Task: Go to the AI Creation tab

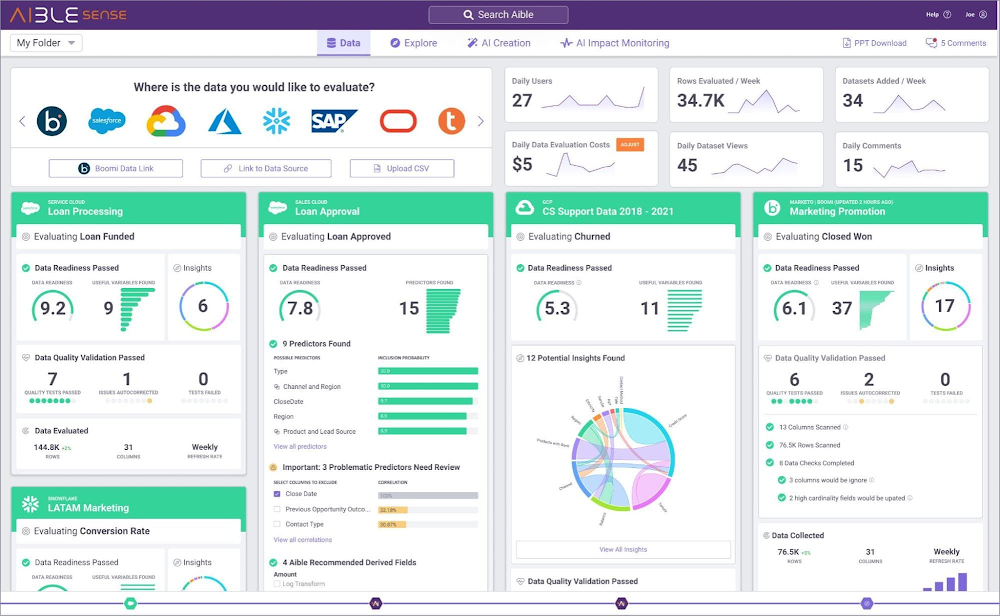Action: point(499,43)
